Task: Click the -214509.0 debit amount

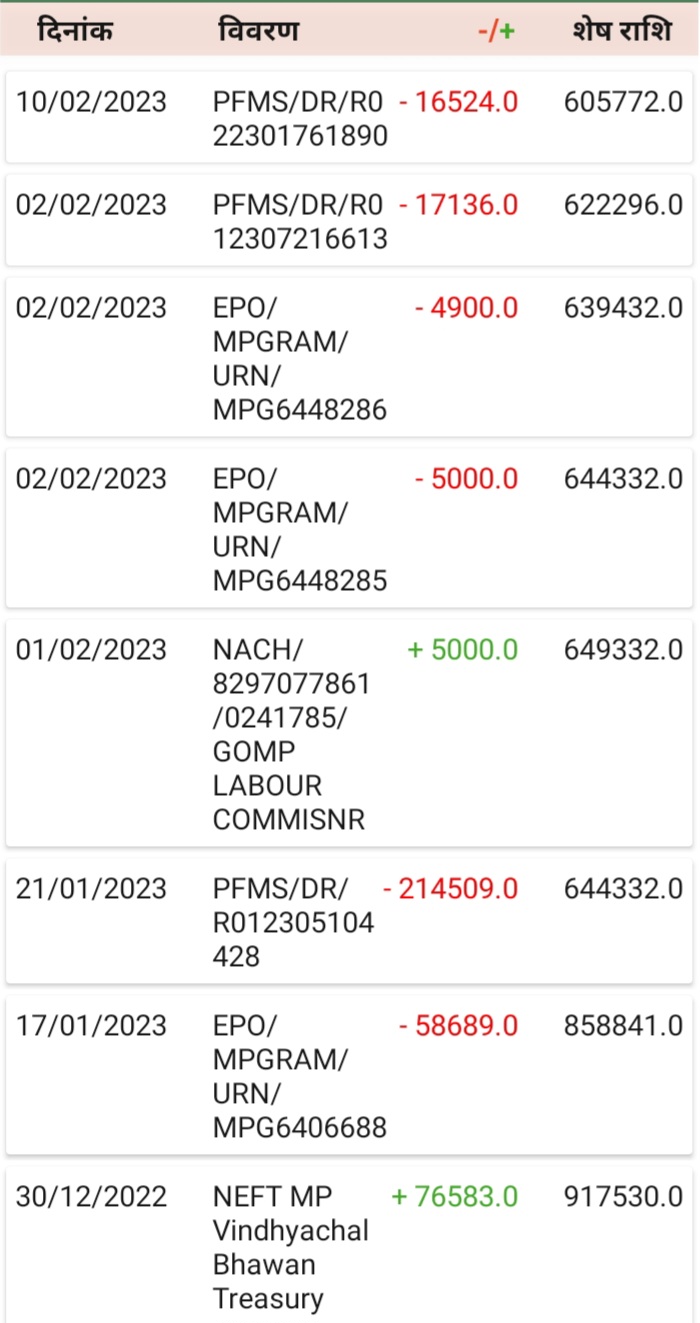Action: pos(450,888)
